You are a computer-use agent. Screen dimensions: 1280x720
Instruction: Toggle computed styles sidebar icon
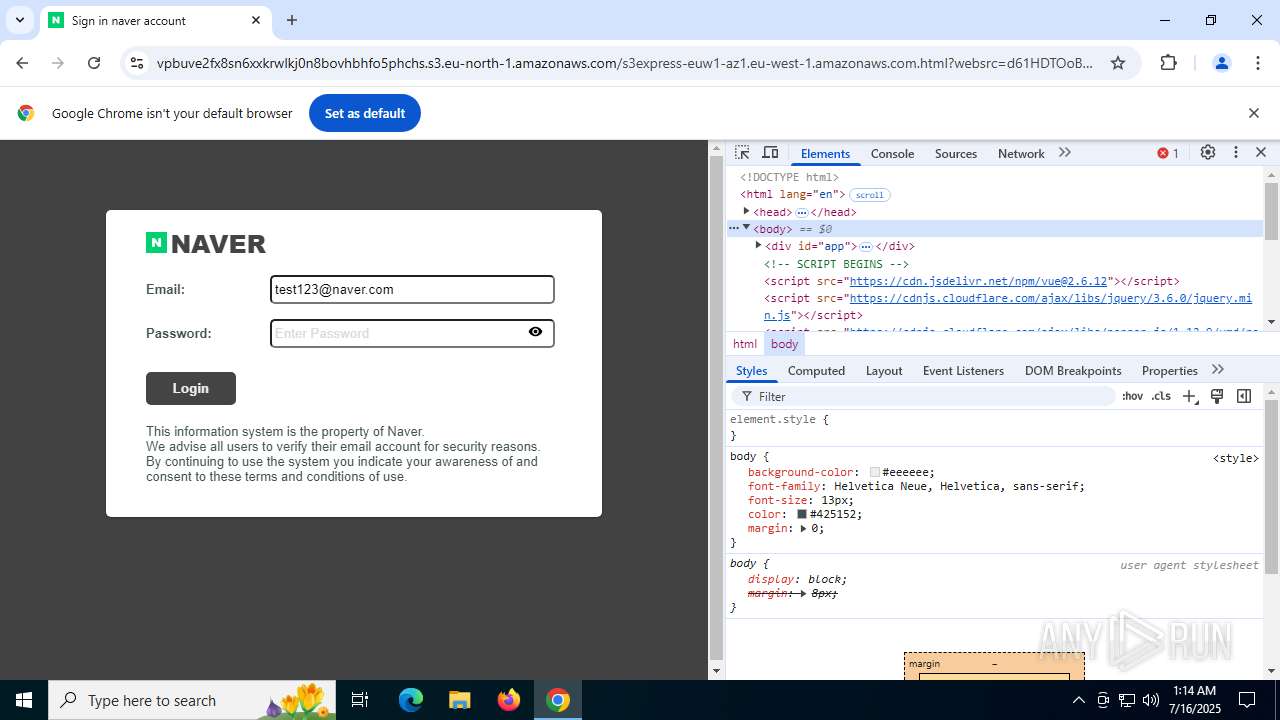pyautogui.click(x=1244, y=396)
